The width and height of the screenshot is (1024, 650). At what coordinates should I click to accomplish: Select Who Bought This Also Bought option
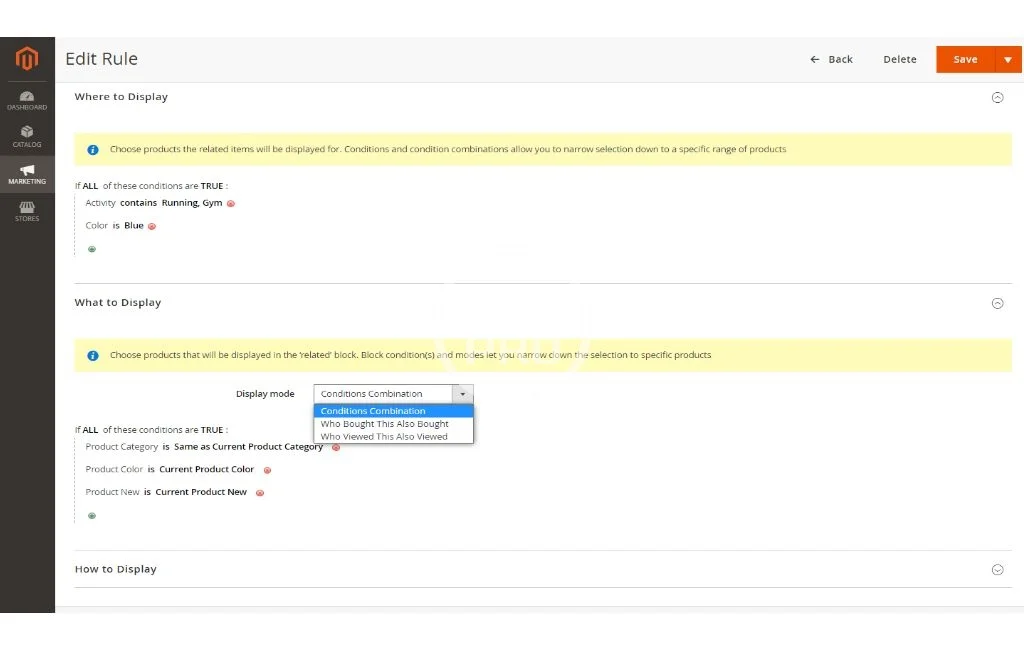384,424
